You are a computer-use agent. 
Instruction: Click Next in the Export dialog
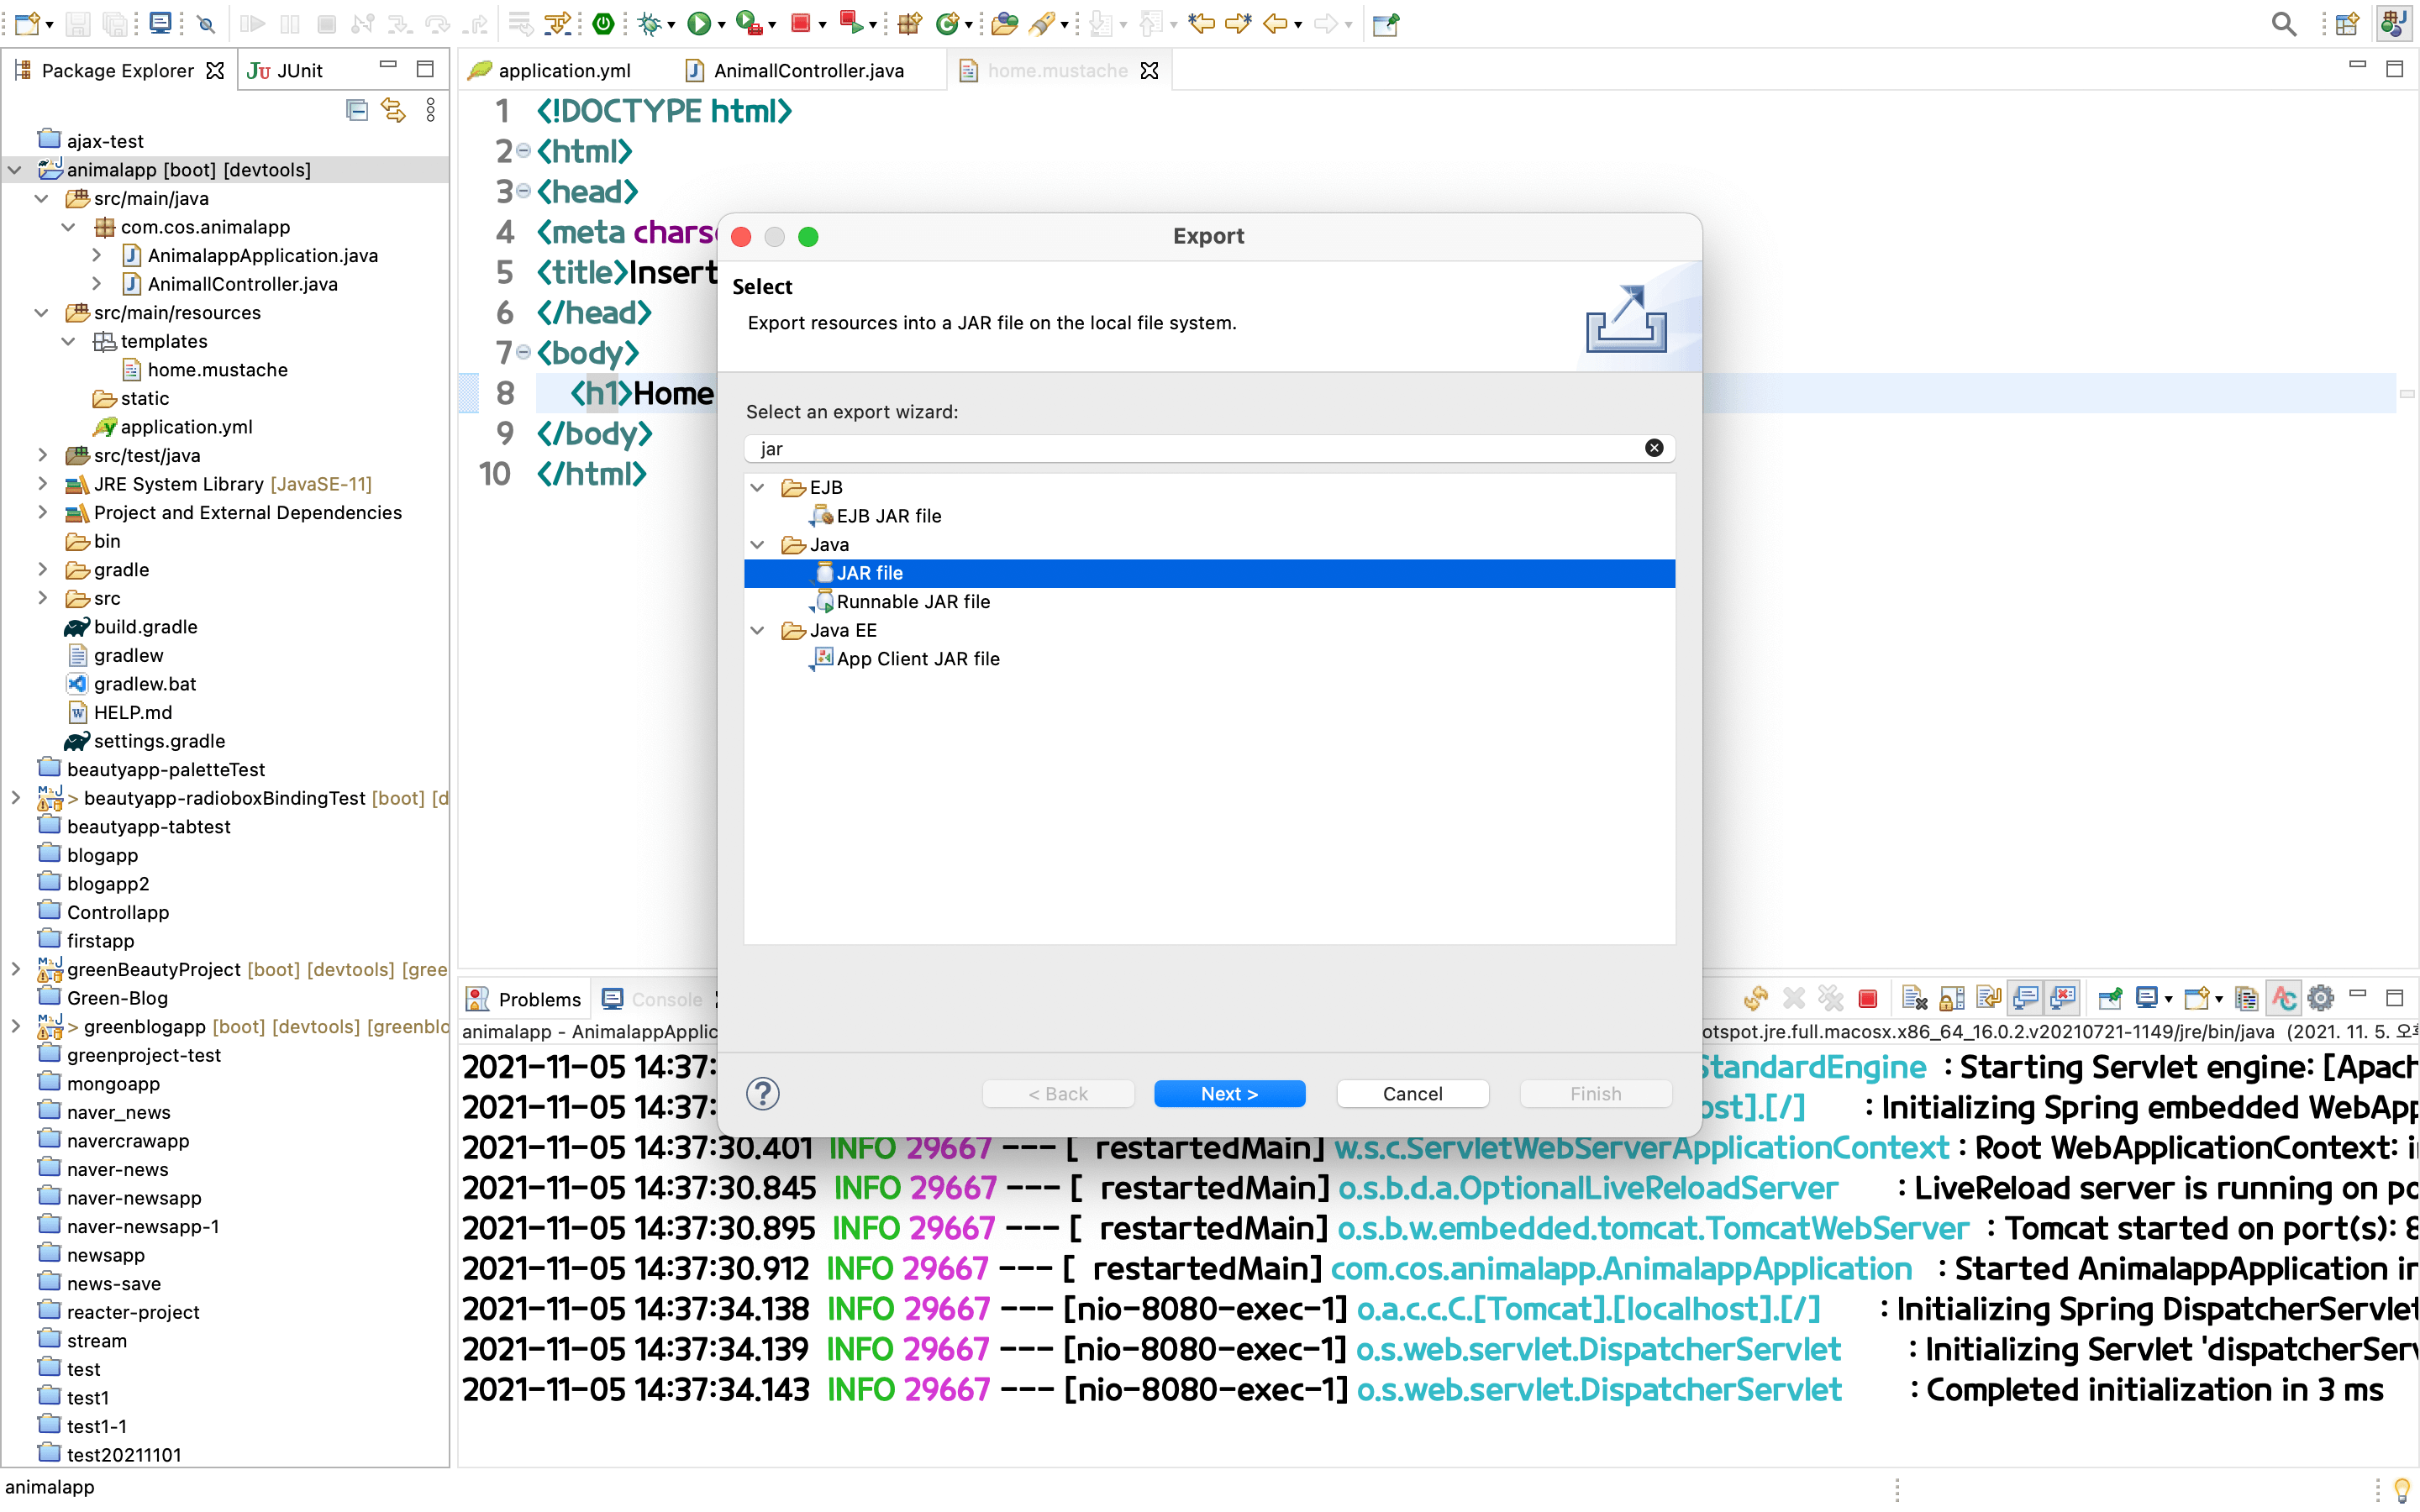coord(1229,1093)
